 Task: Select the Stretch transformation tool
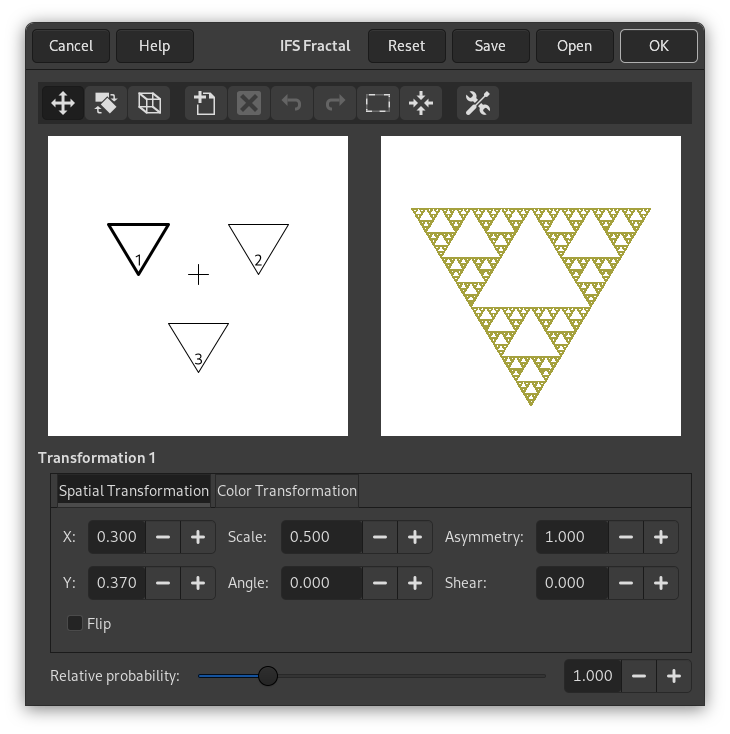(x=148, y=103)
